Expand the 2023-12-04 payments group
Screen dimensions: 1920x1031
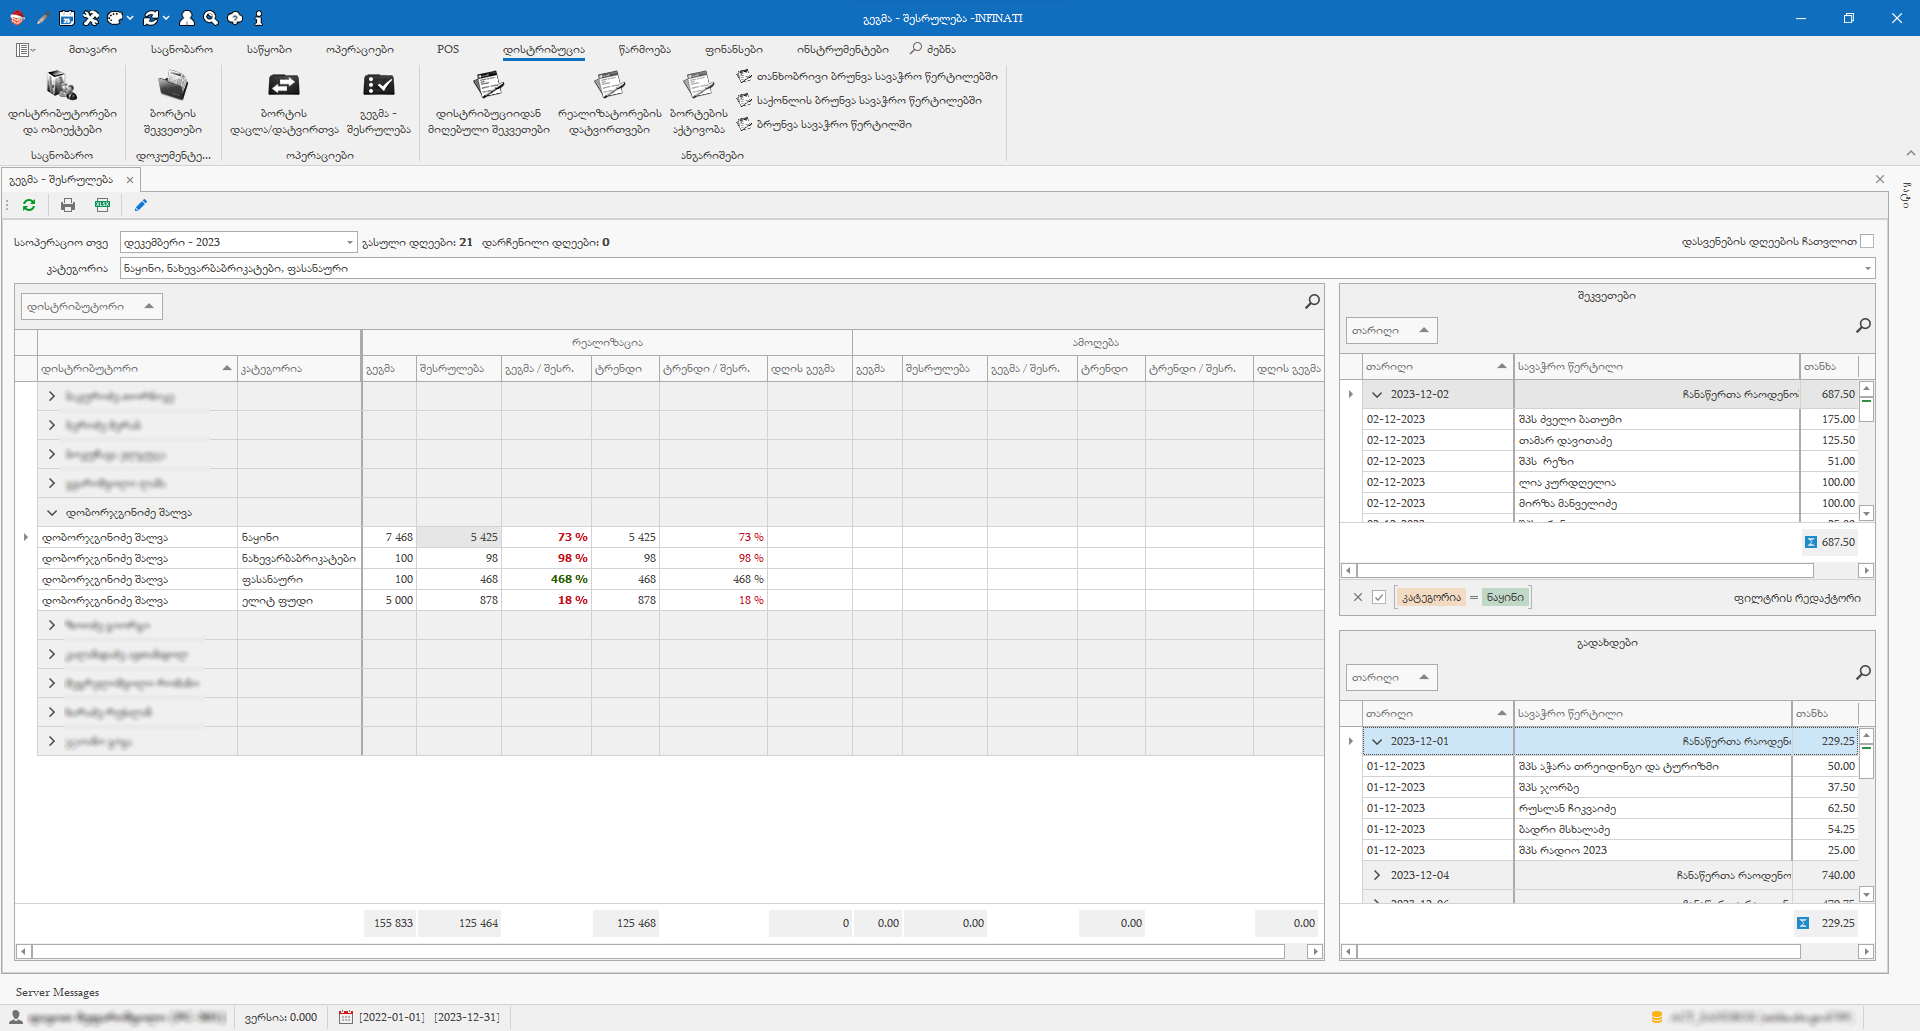[1377, 875]
